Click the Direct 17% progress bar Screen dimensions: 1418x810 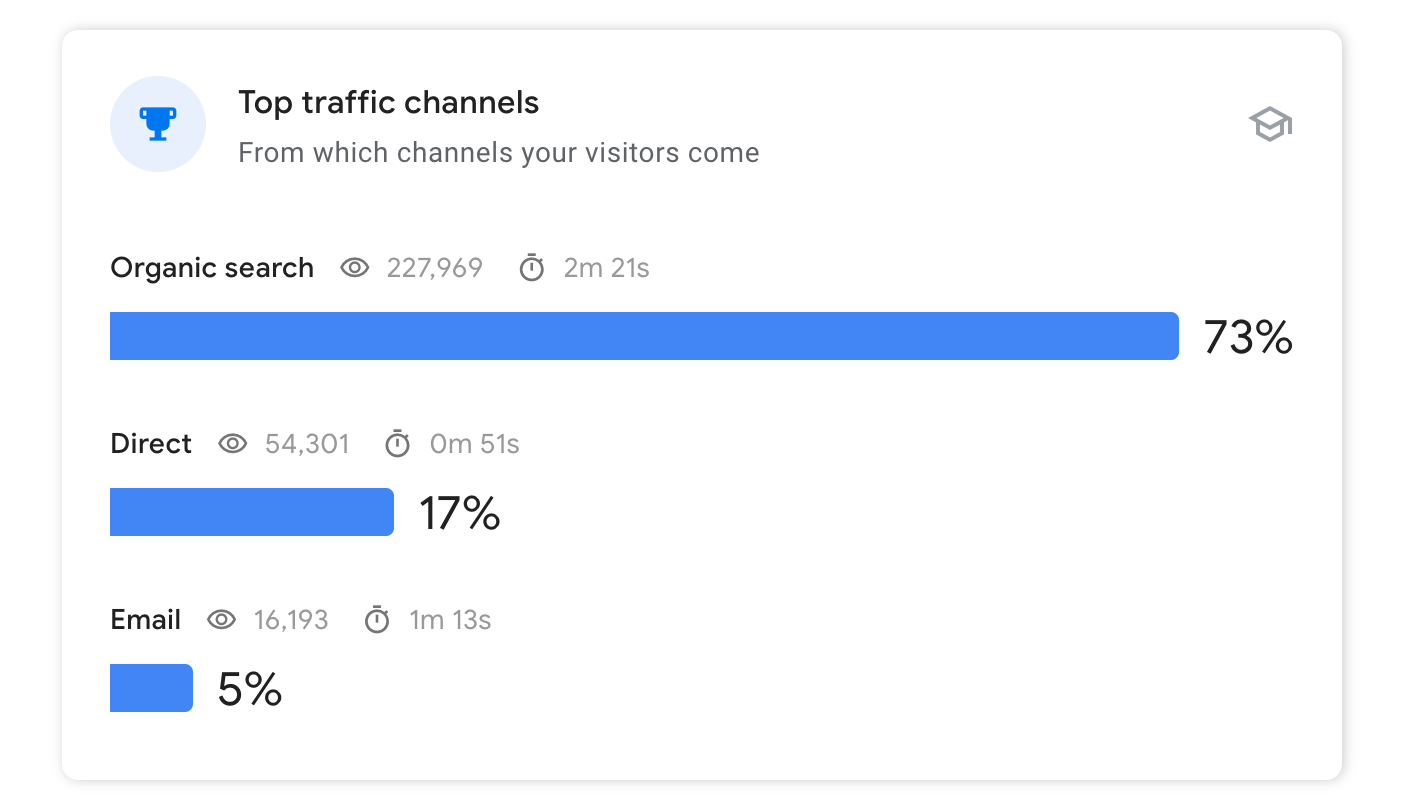pyautogui.click(x=252, y=512)
